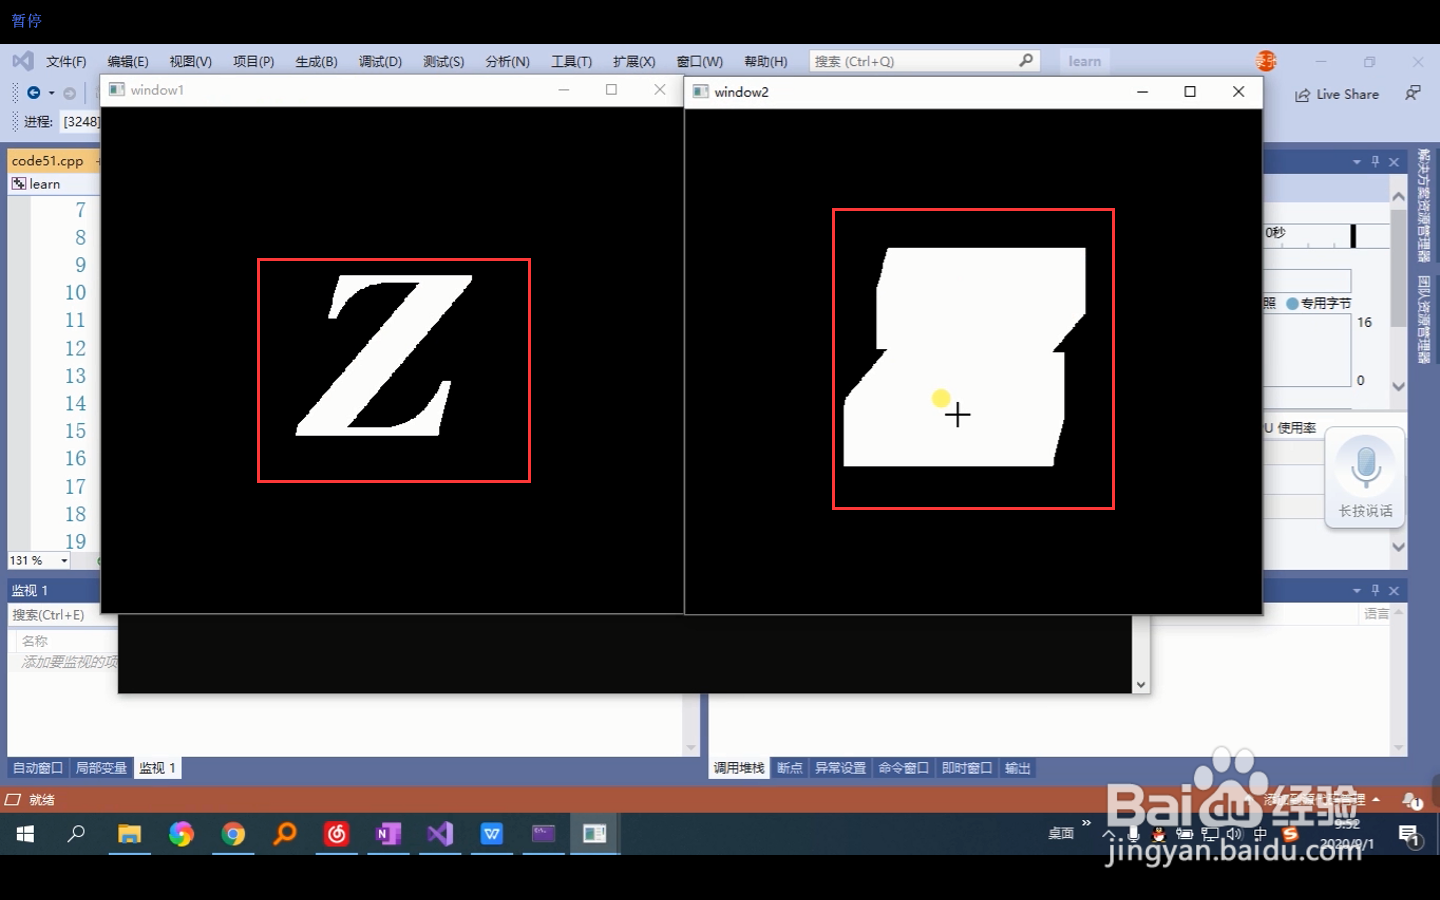Image resolution: width=1440 pixels, height=900 pixels.
Task: Switch to the 自动窗口 tab
Action: (x=38, y=768)
